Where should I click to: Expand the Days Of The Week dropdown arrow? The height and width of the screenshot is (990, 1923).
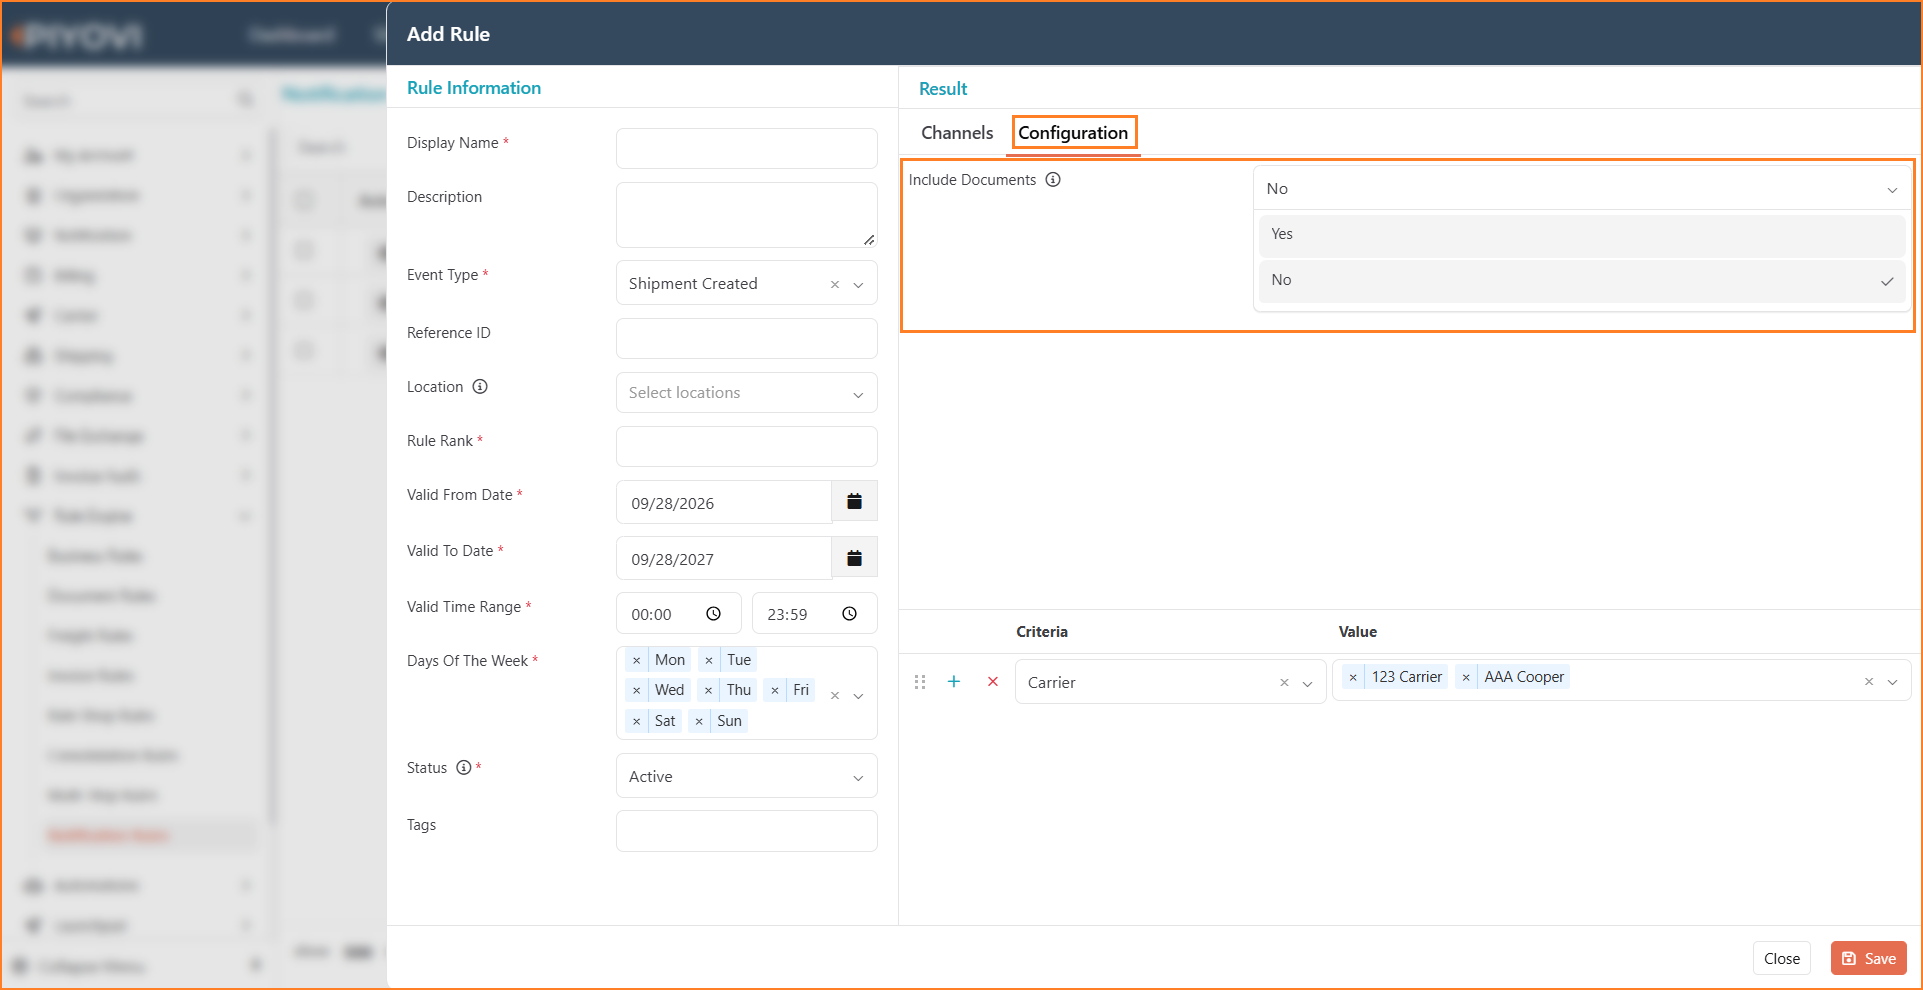858,696
